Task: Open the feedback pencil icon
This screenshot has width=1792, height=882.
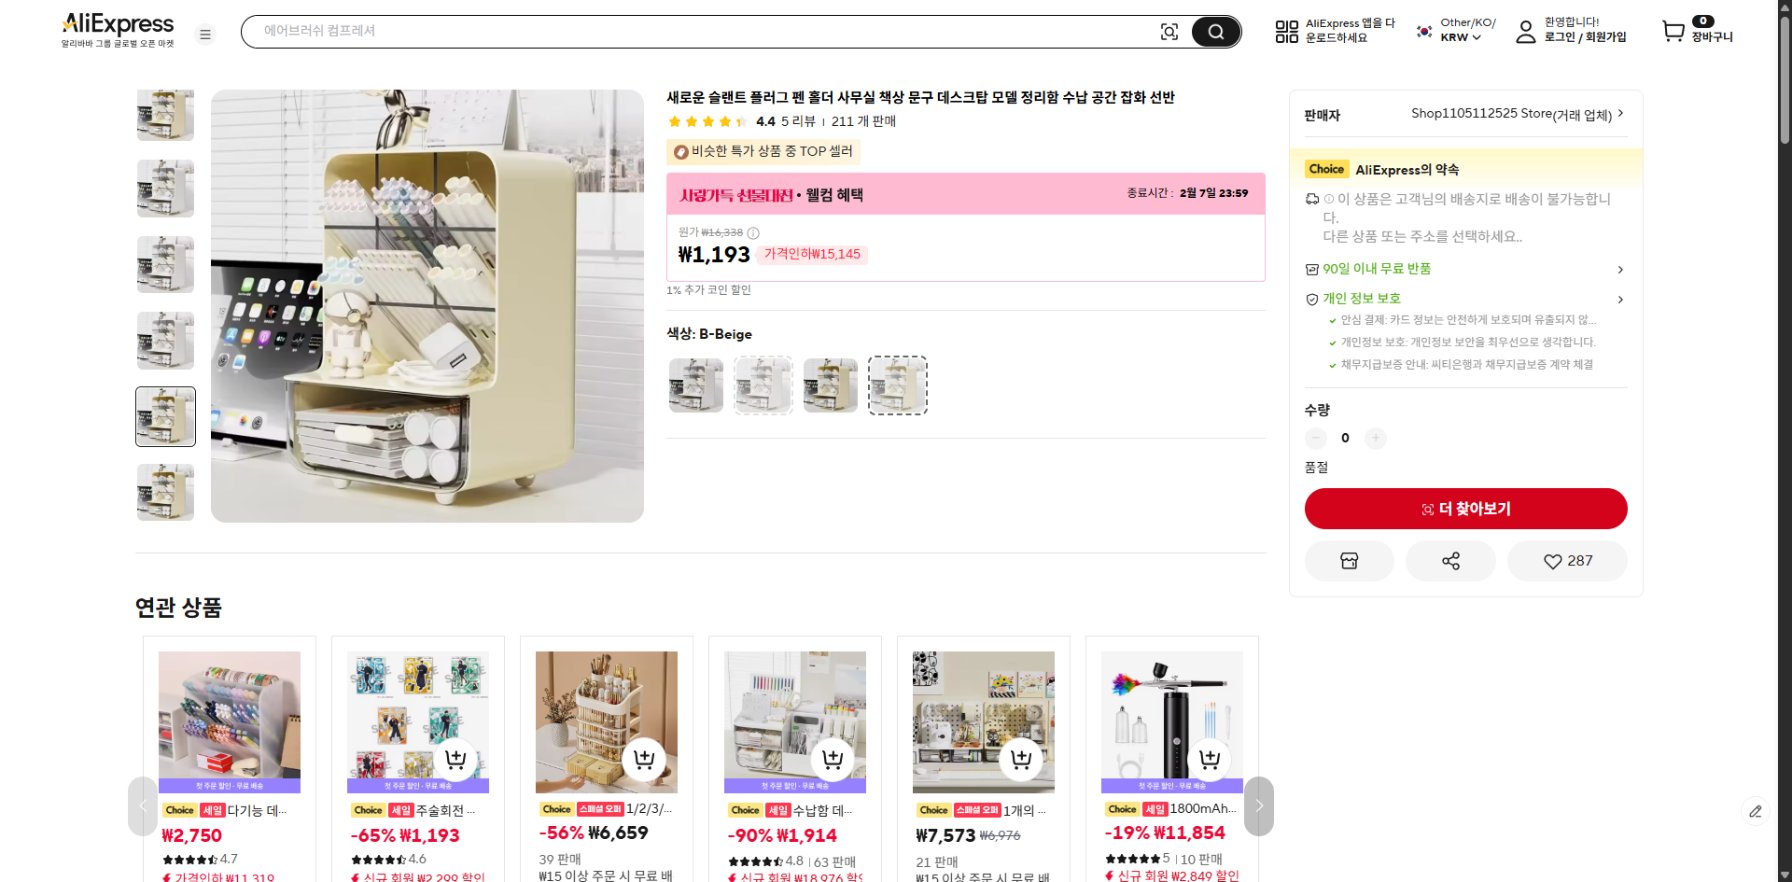Action: 1755,812
